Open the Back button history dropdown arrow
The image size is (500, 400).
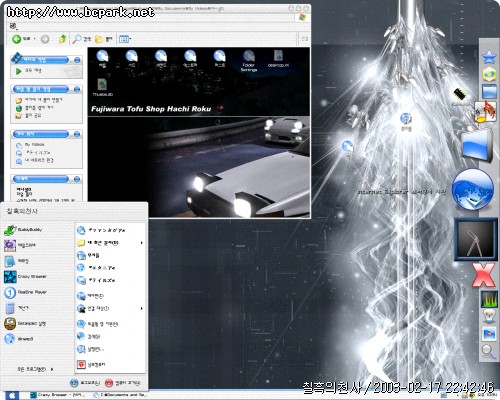click(x=35, y=39)
